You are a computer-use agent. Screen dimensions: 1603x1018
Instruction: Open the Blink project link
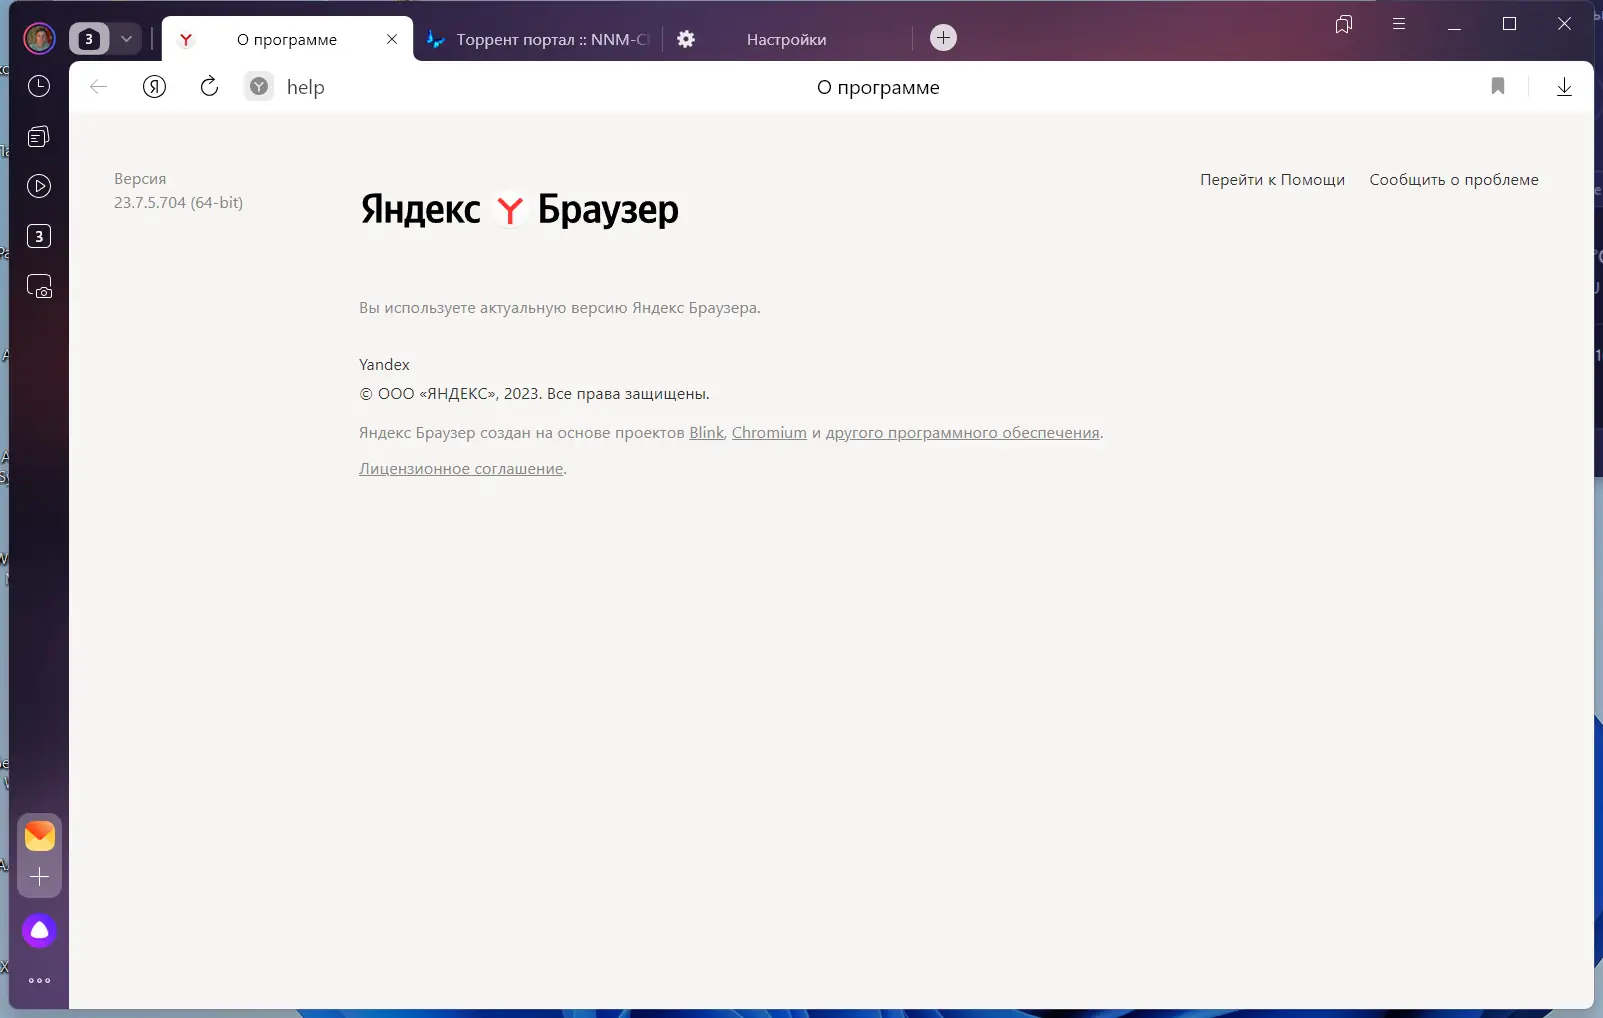pyautogui.click(x=706, y=433)
